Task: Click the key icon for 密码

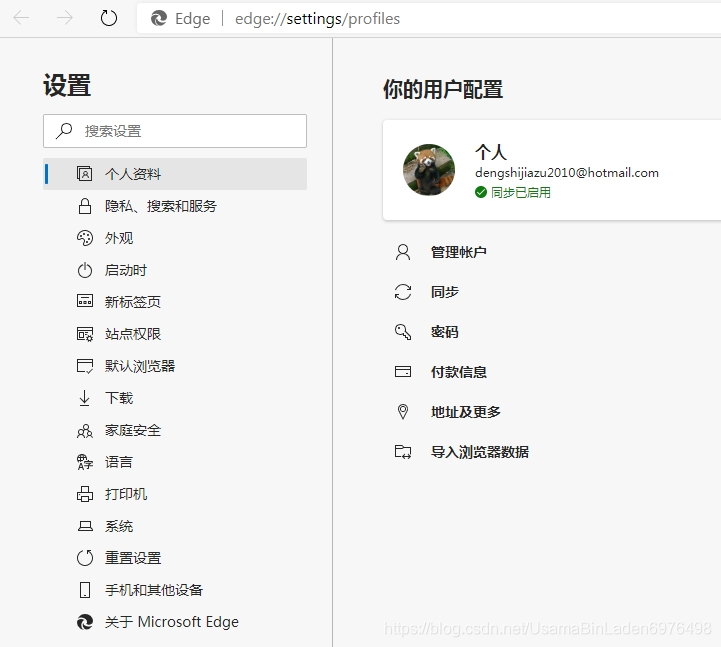Action: [x=403, y=332]
